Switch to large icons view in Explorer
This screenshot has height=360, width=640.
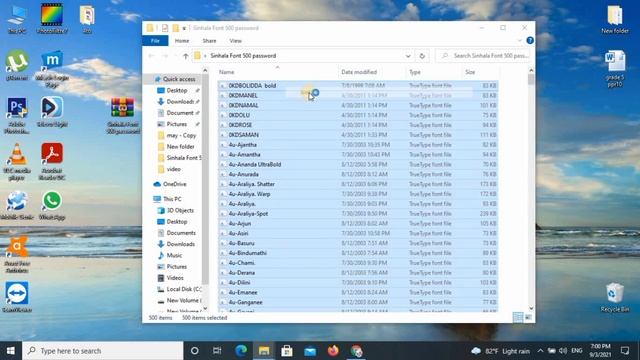click(529, 317)
